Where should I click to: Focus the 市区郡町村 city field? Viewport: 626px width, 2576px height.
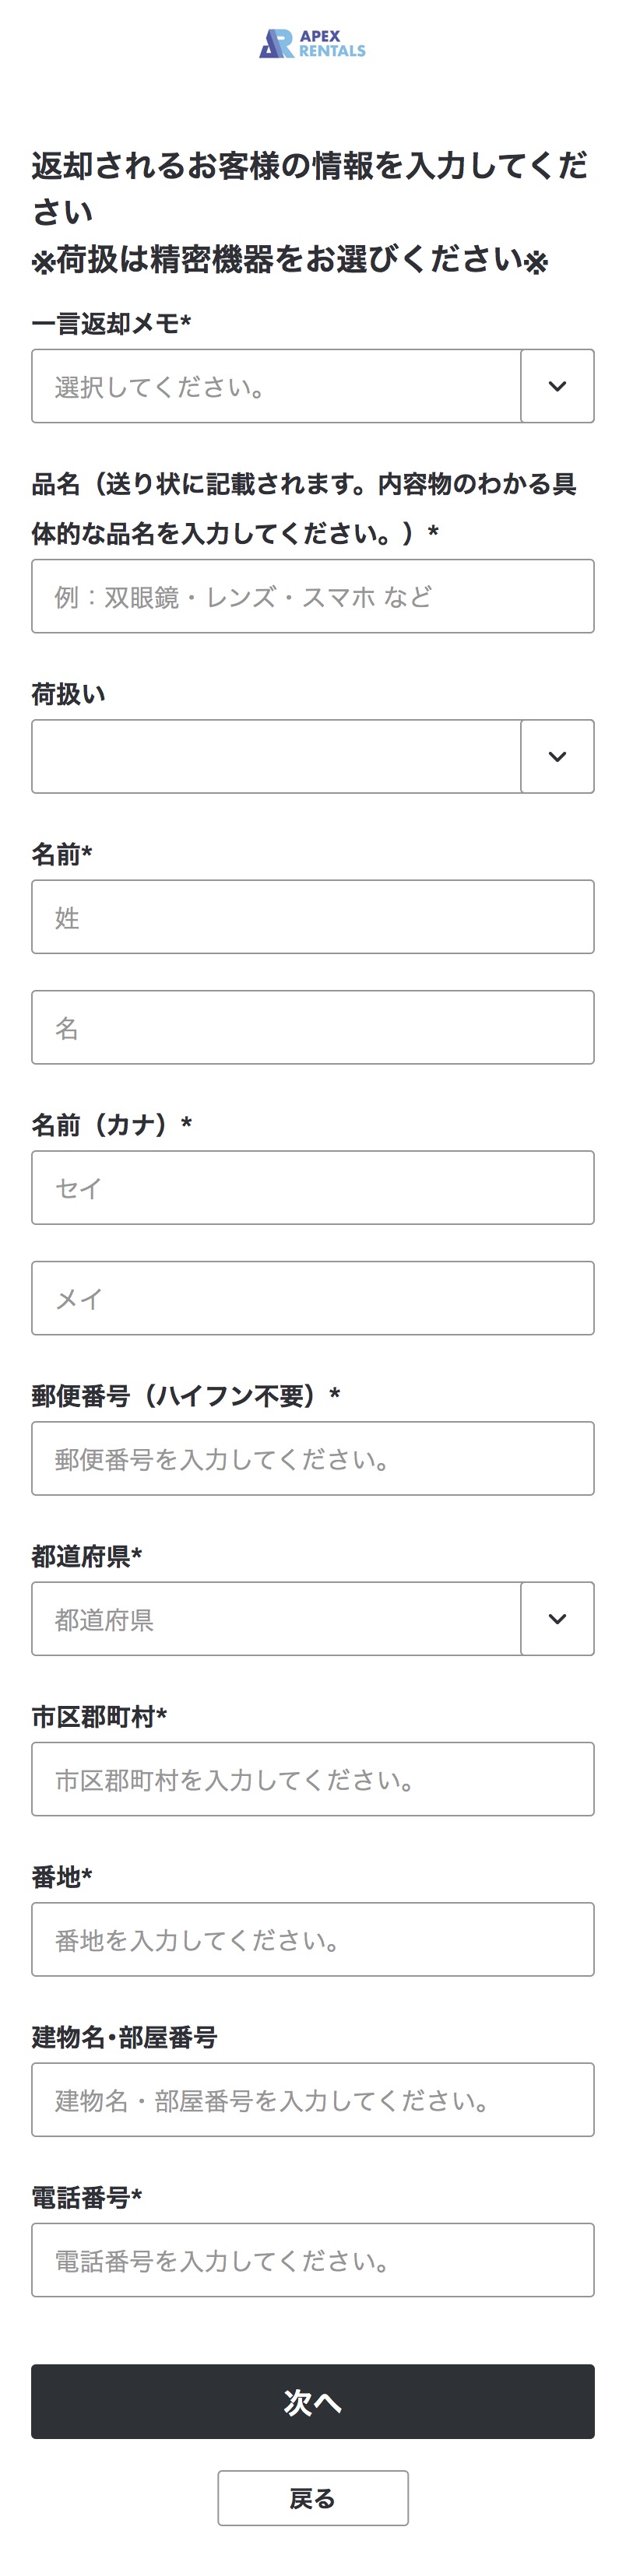click(312, 1779)
